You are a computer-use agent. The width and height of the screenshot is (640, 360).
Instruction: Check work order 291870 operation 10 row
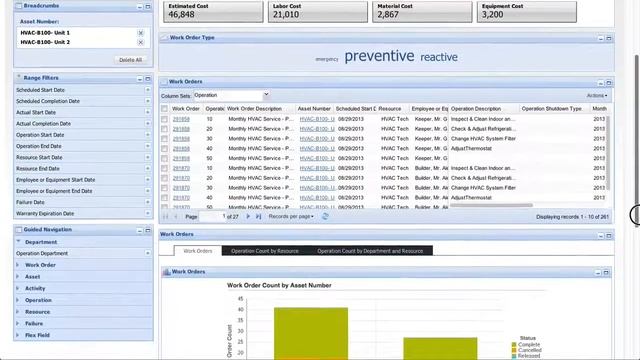point(164,168)
